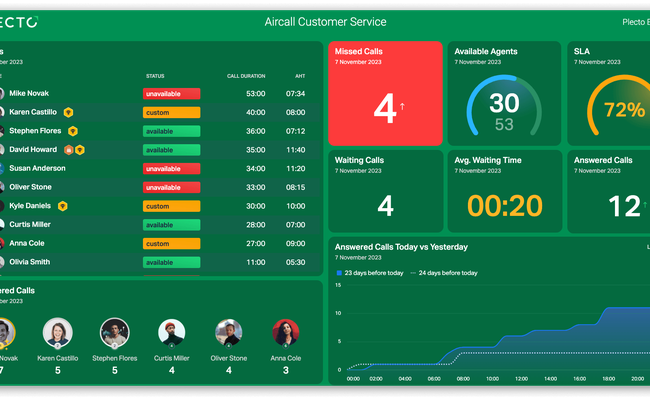Open Curtis Miller's avatar in leaderboard
The width and height of the screenshot is (650, 400).
(172, 332)
